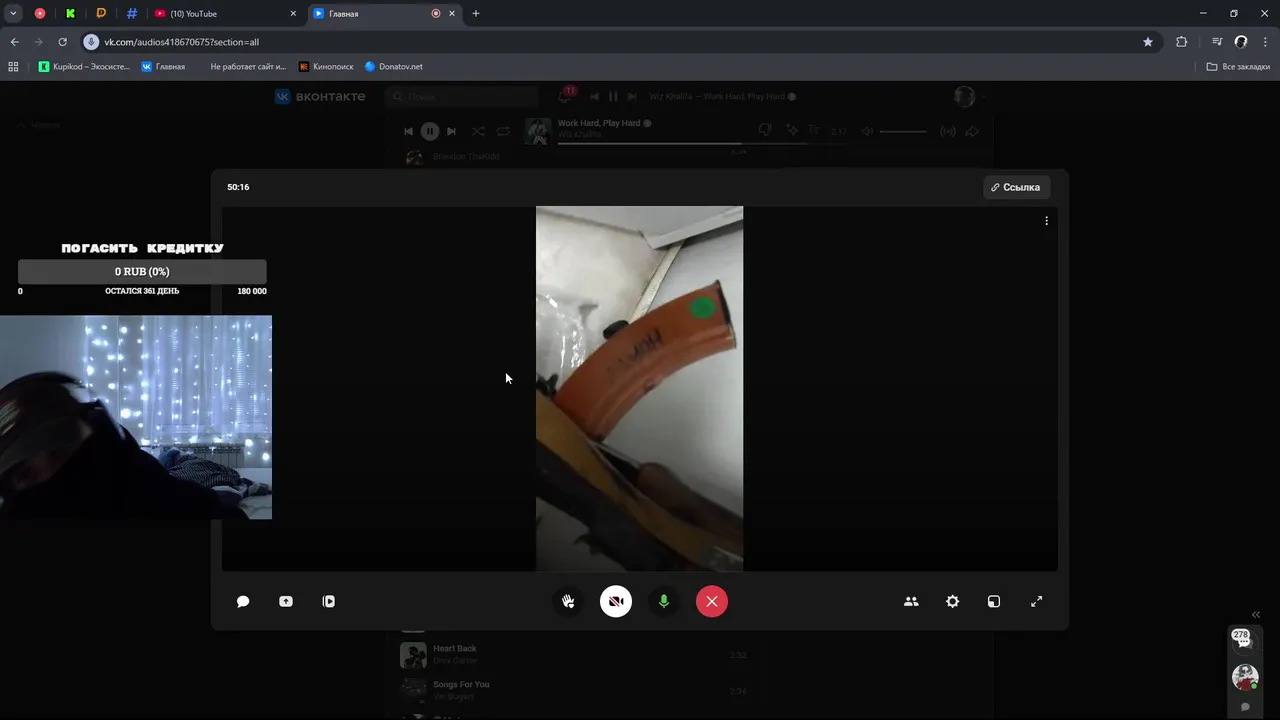The width and height of the screenshot is (1280, 720).
Task: Pause playback in the VK audio player
Action: (x=430, y=131)
